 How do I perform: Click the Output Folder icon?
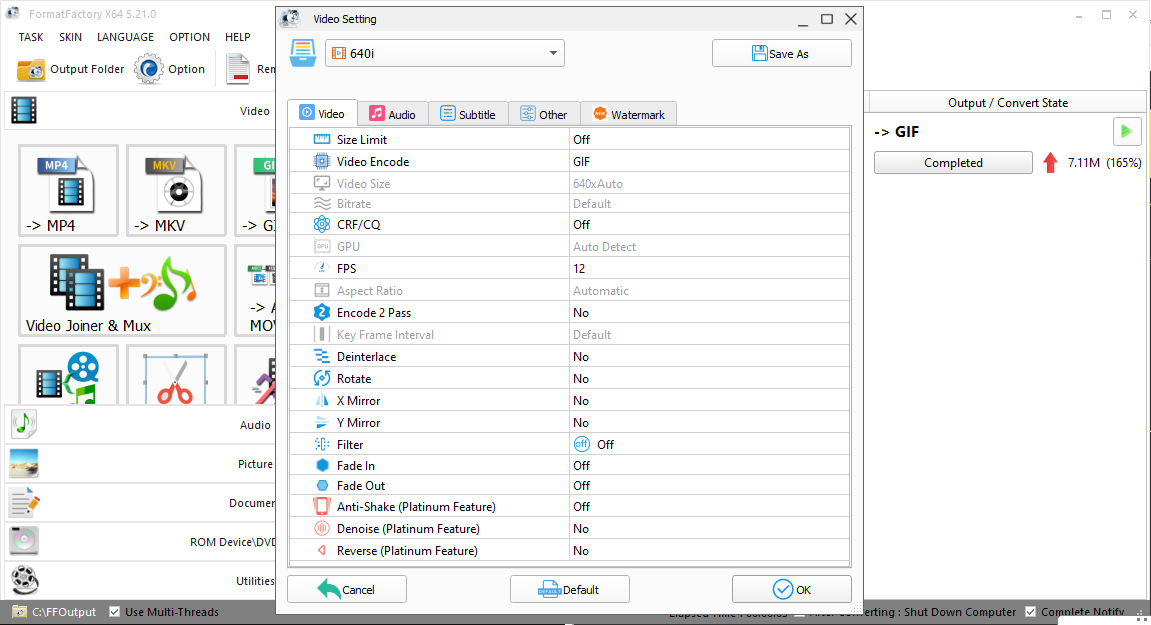click(x=31, y=69)
